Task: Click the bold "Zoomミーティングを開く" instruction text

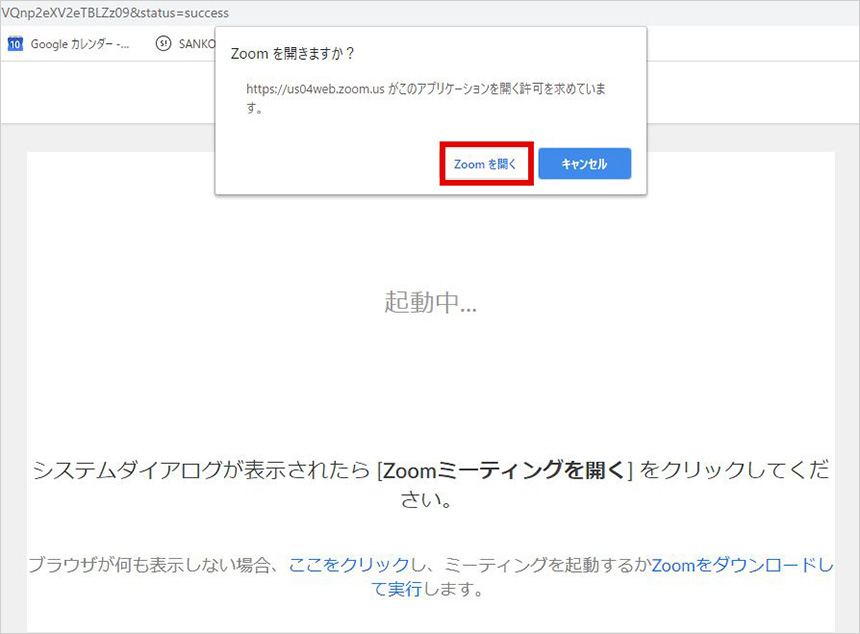Action: click(x=503, y=471)
